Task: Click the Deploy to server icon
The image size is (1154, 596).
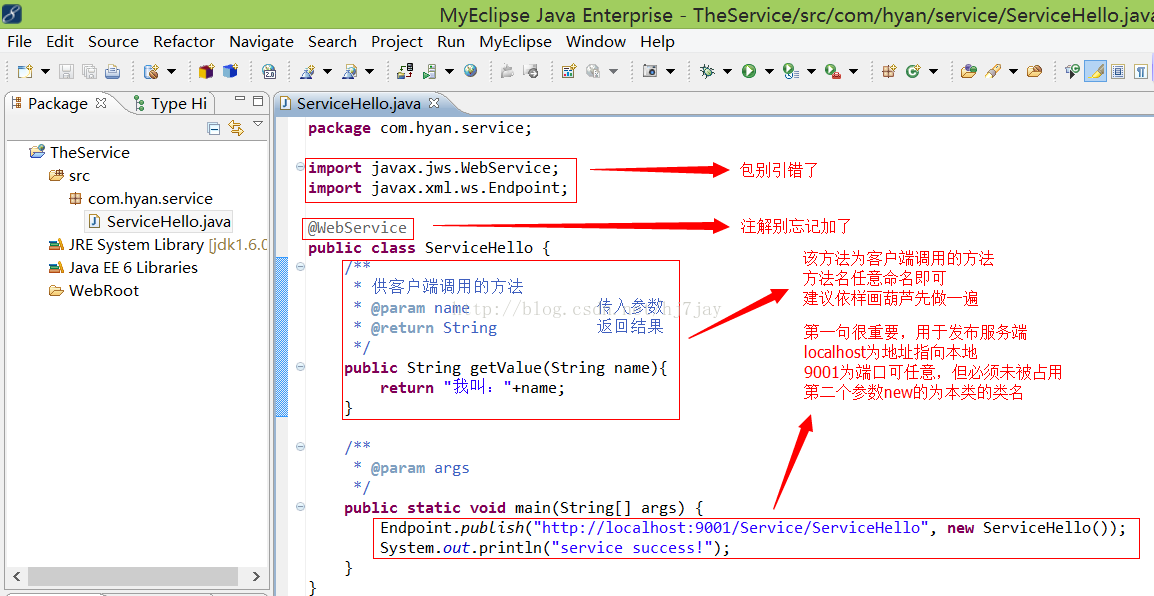Action: pyautogui.click(x=406, y=71)
